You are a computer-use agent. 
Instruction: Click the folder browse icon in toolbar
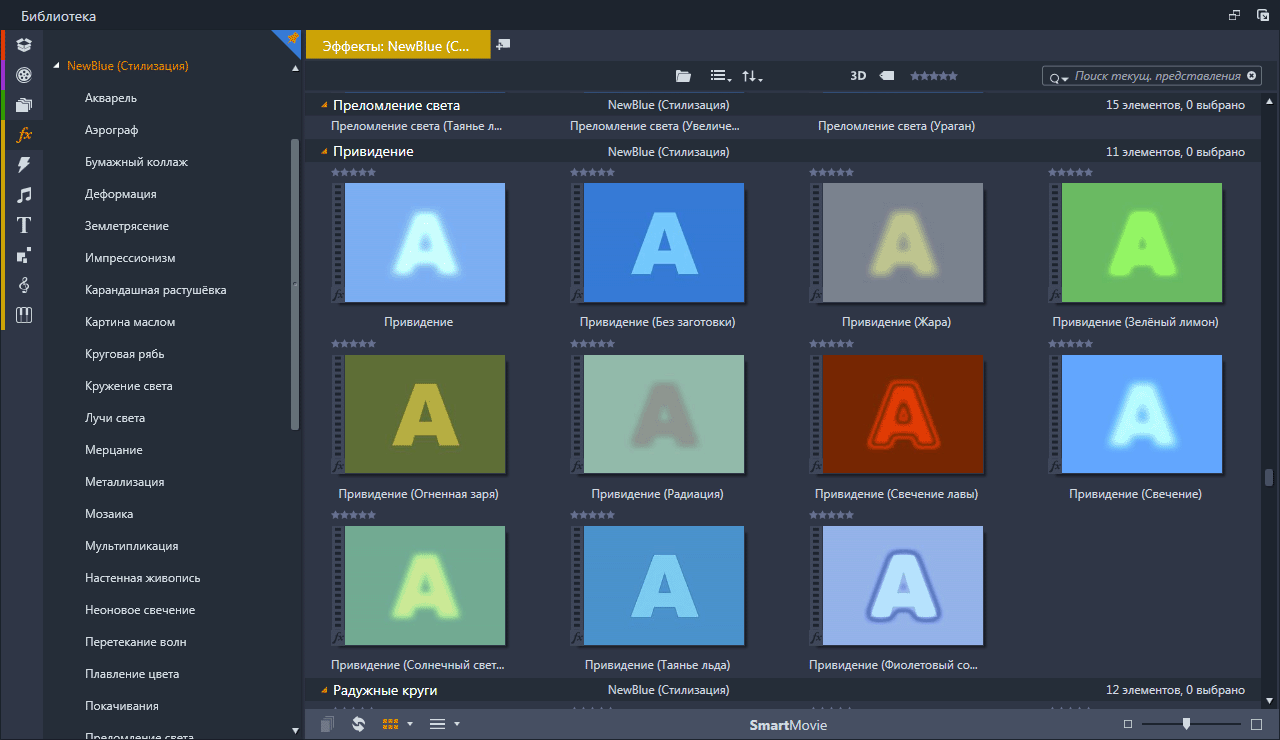pyautogui.click(x=683, y=76)
